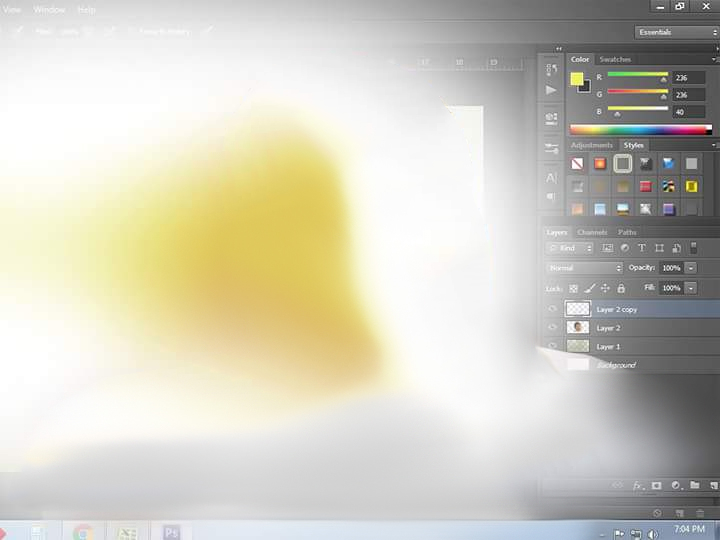Hide Layer 2 using its eye icon
Screen dimensions: 720x540
[x=552, y=327]
